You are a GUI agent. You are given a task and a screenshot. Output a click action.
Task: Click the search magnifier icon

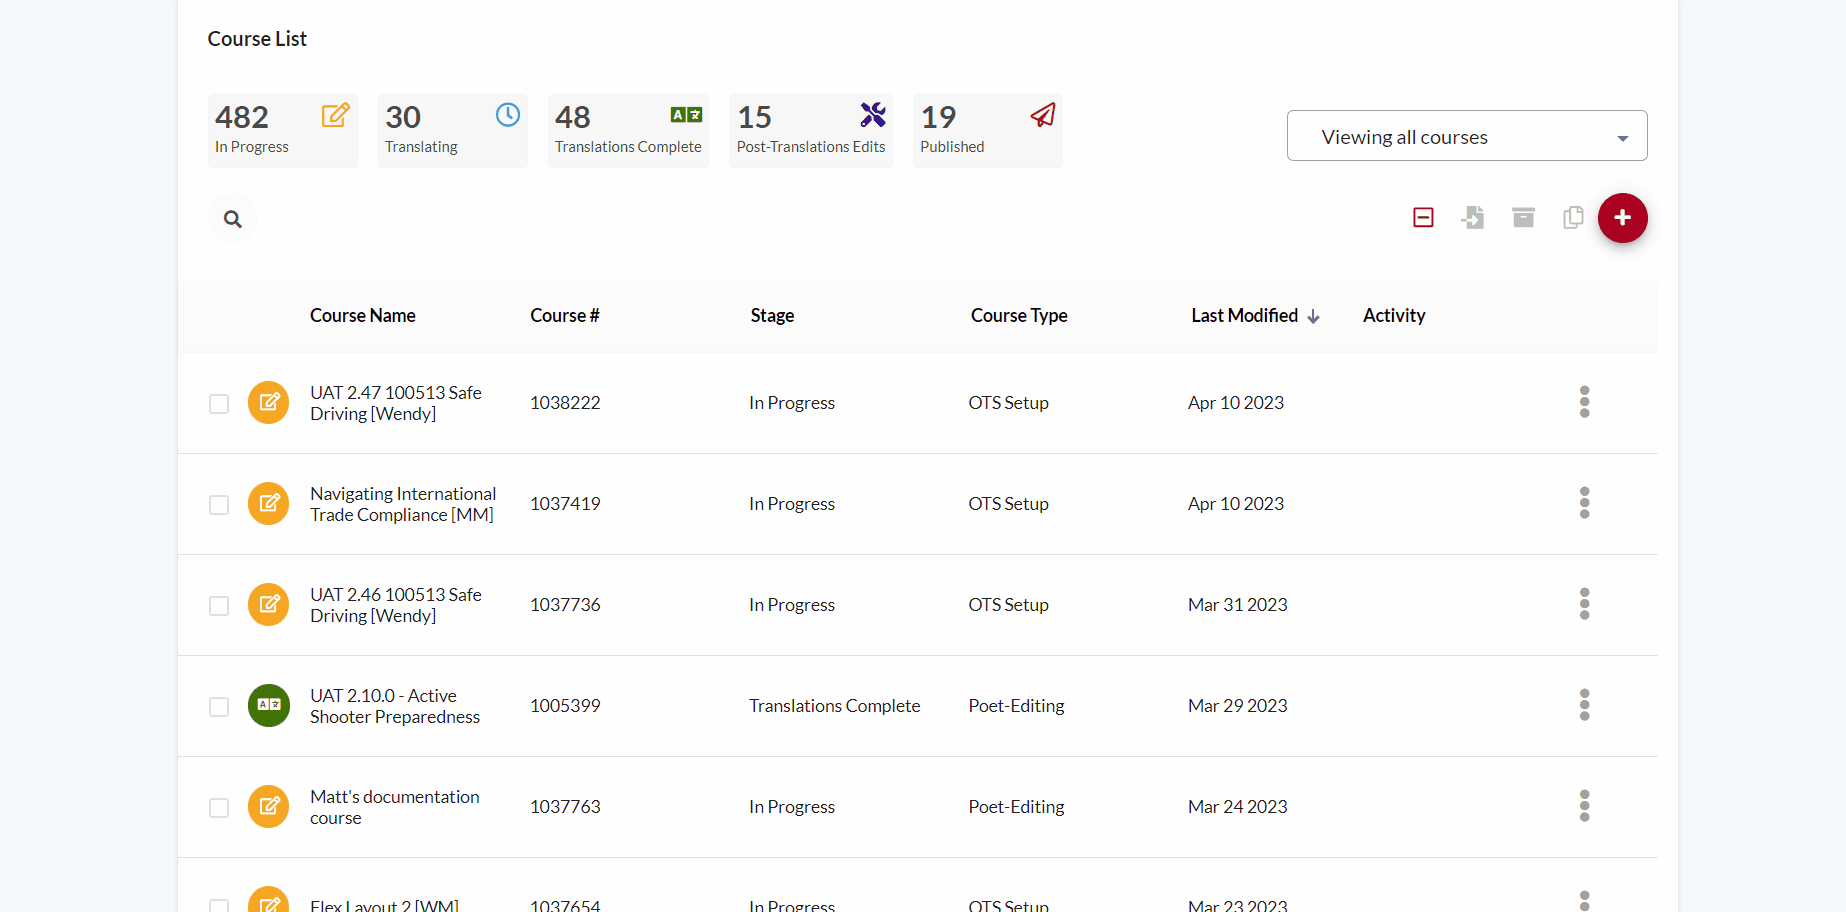(232, 219)
